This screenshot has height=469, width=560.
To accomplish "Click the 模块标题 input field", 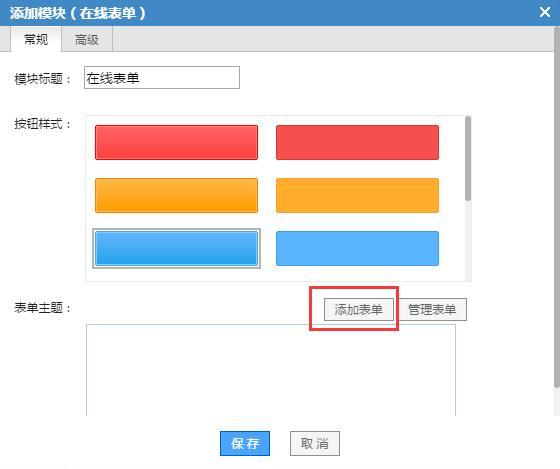I will 162,78.
